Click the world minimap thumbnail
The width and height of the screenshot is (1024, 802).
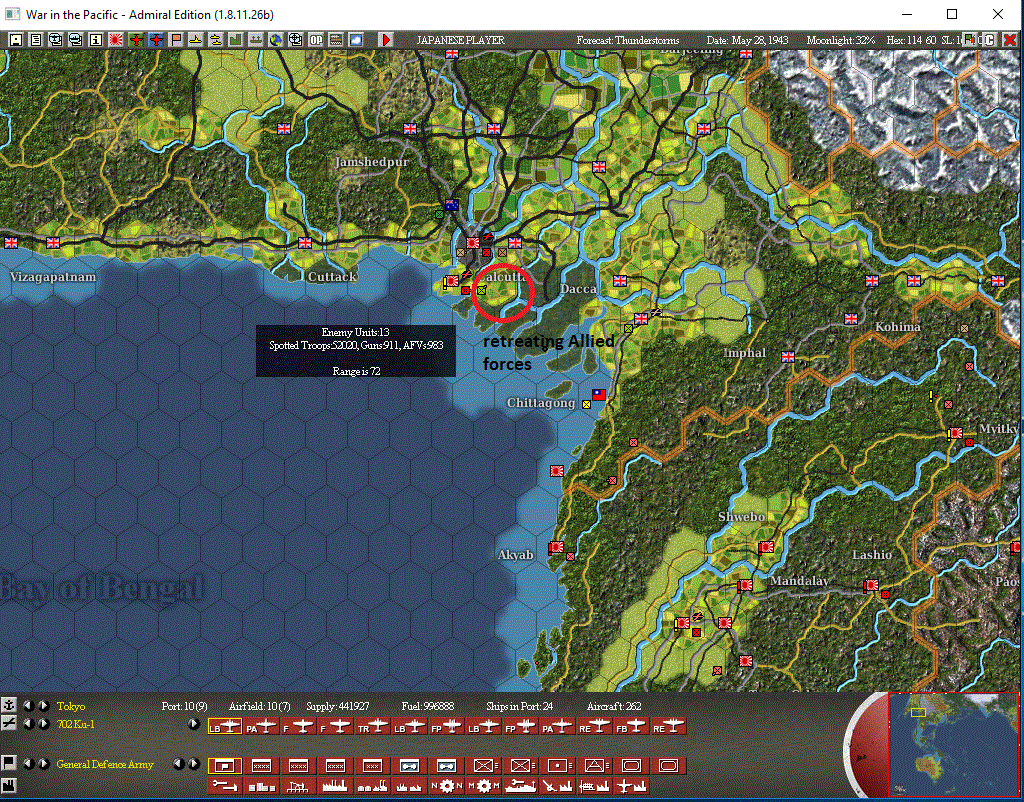tap(955, 745)
